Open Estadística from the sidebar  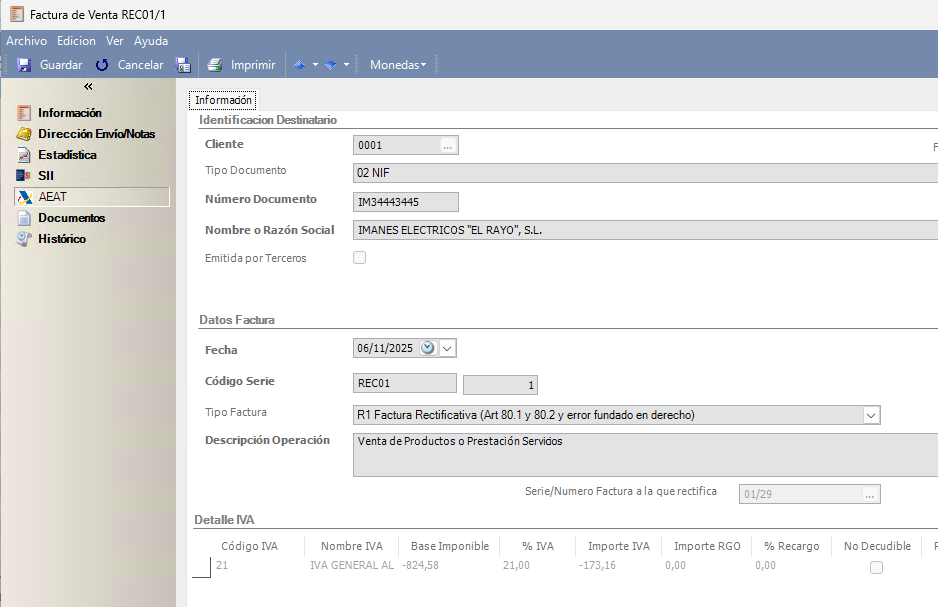coord(67,155)
